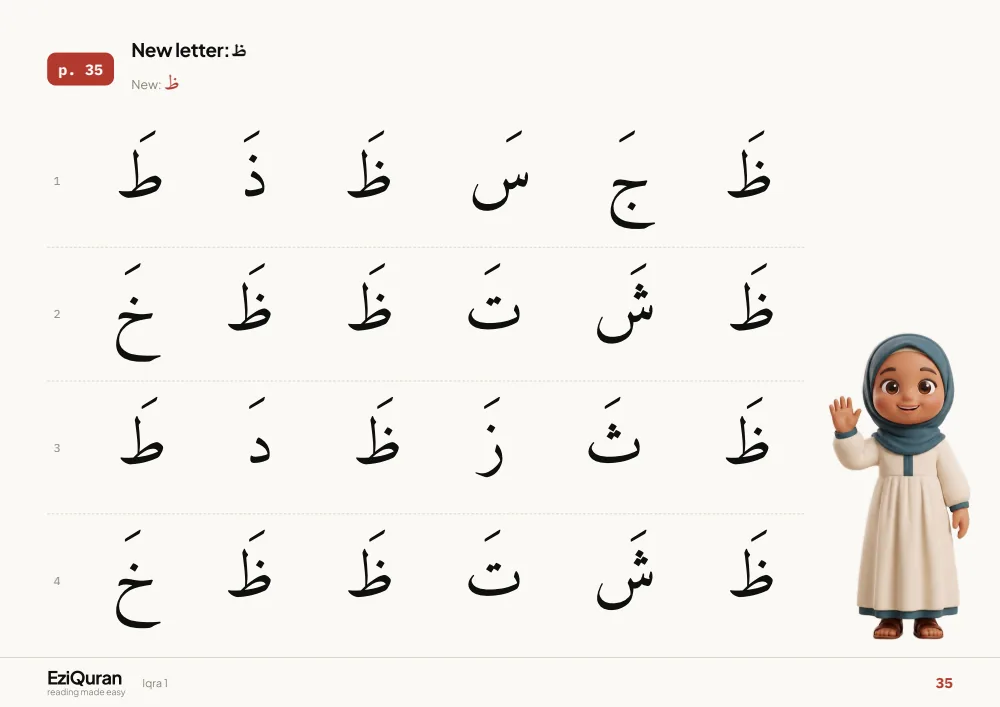The height and width of the screenshot is (707, 1000).
Task: Click the red new letter ظ beside New:
Action: point(172,83)
